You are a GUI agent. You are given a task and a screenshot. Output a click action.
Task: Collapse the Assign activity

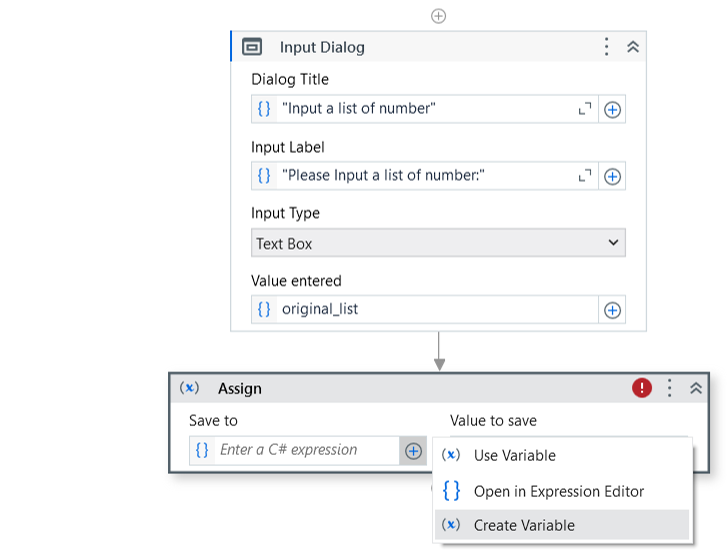tap(696, 388)
